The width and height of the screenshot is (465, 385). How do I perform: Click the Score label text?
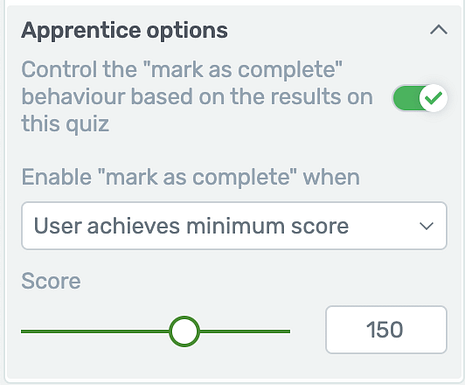coord(51,281)
